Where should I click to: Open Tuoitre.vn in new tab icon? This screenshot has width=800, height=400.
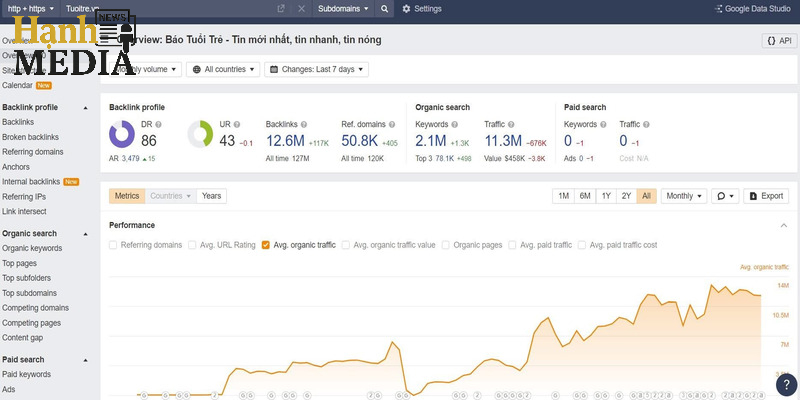click(x=281, y=9)
